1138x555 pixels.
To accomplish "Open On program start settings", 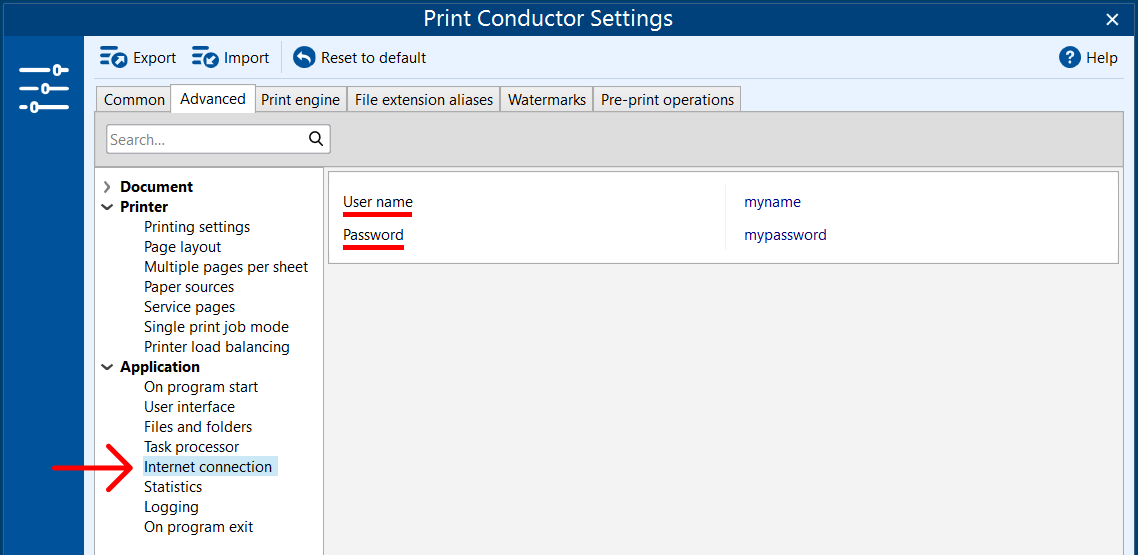I will (x=201, y=387).
